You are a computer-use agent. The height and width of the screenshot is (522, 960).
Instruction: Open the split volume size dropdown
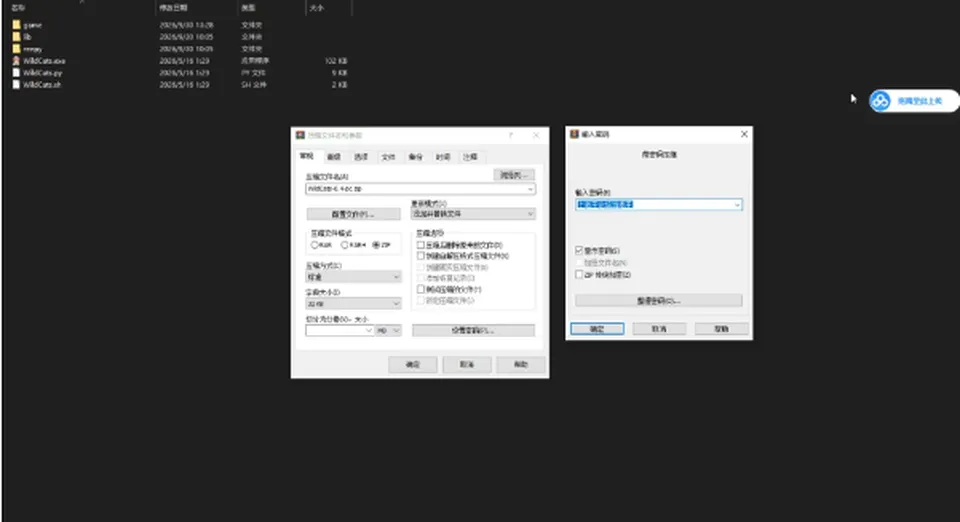pyautogui.click(x=369, y=330)
